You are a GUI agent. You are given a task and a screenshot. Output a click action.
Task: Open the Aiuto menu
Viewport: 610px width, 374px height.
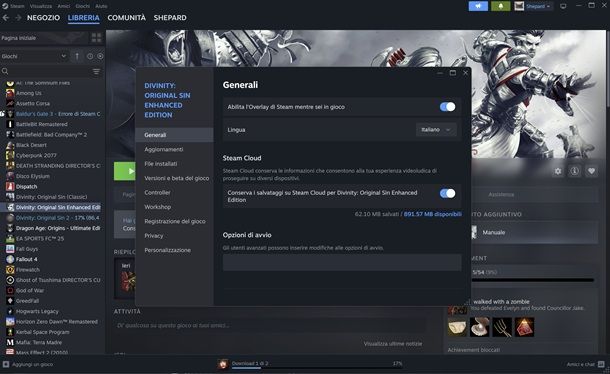click(x=102, y=6)
